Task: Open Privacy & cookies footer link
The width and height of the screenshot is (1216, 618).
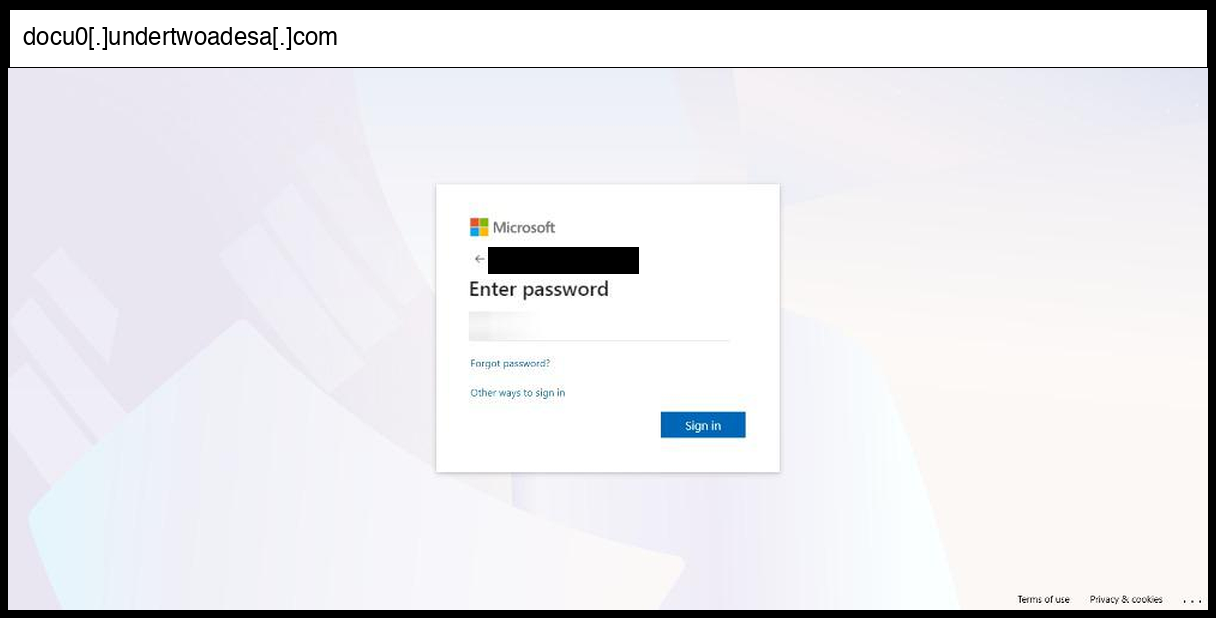Action: coord(1126,600)
